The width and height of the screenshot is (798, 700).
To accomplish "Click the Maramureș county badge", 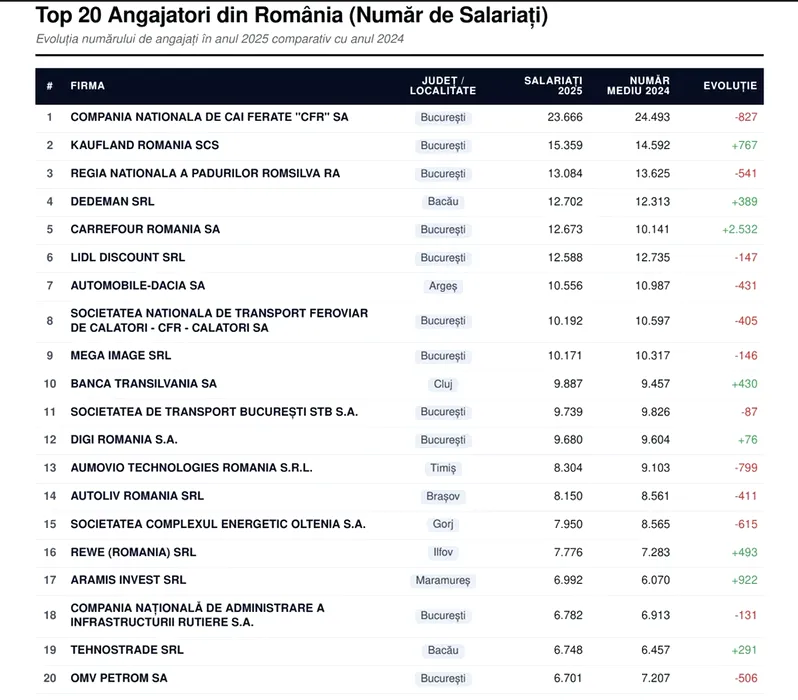I will point(443,580).
